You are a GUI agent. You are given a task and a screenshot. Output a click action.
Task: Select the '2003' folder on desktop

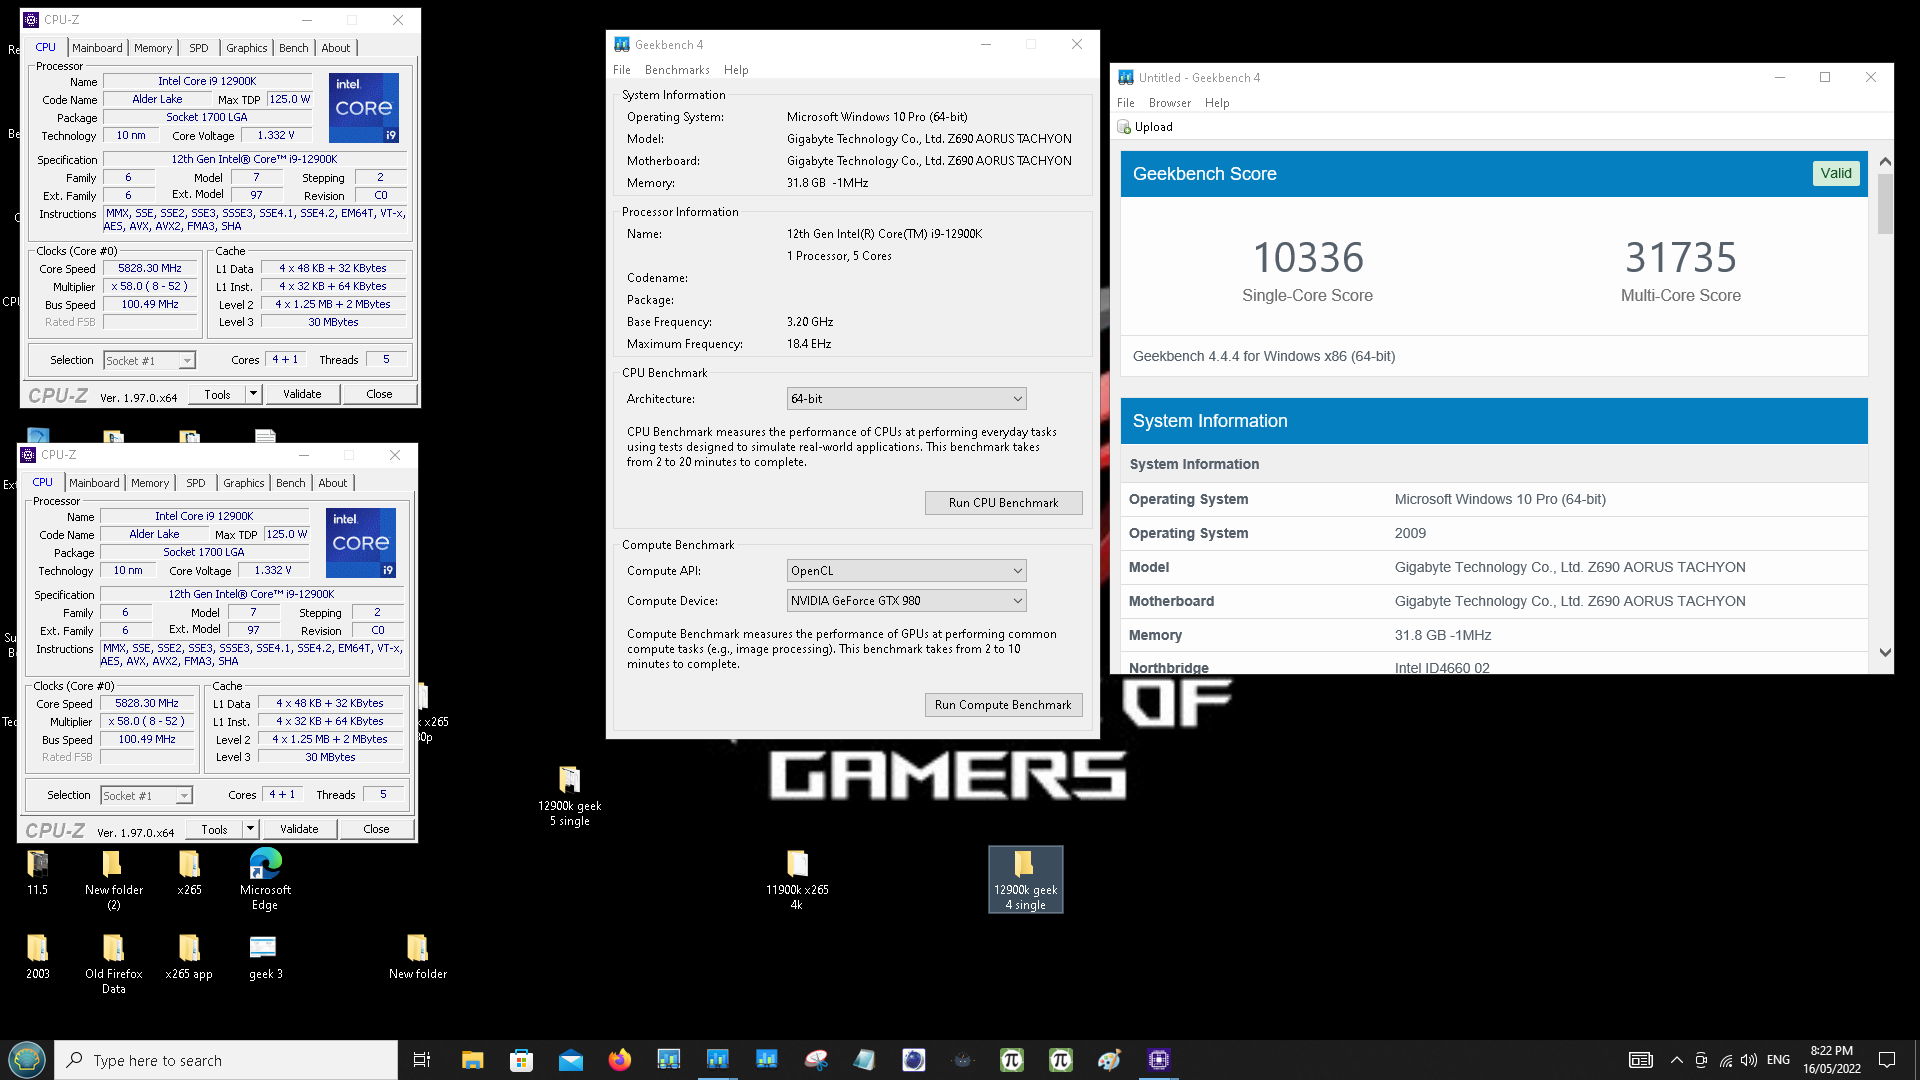pyautogui.click(x=37, y=957)
